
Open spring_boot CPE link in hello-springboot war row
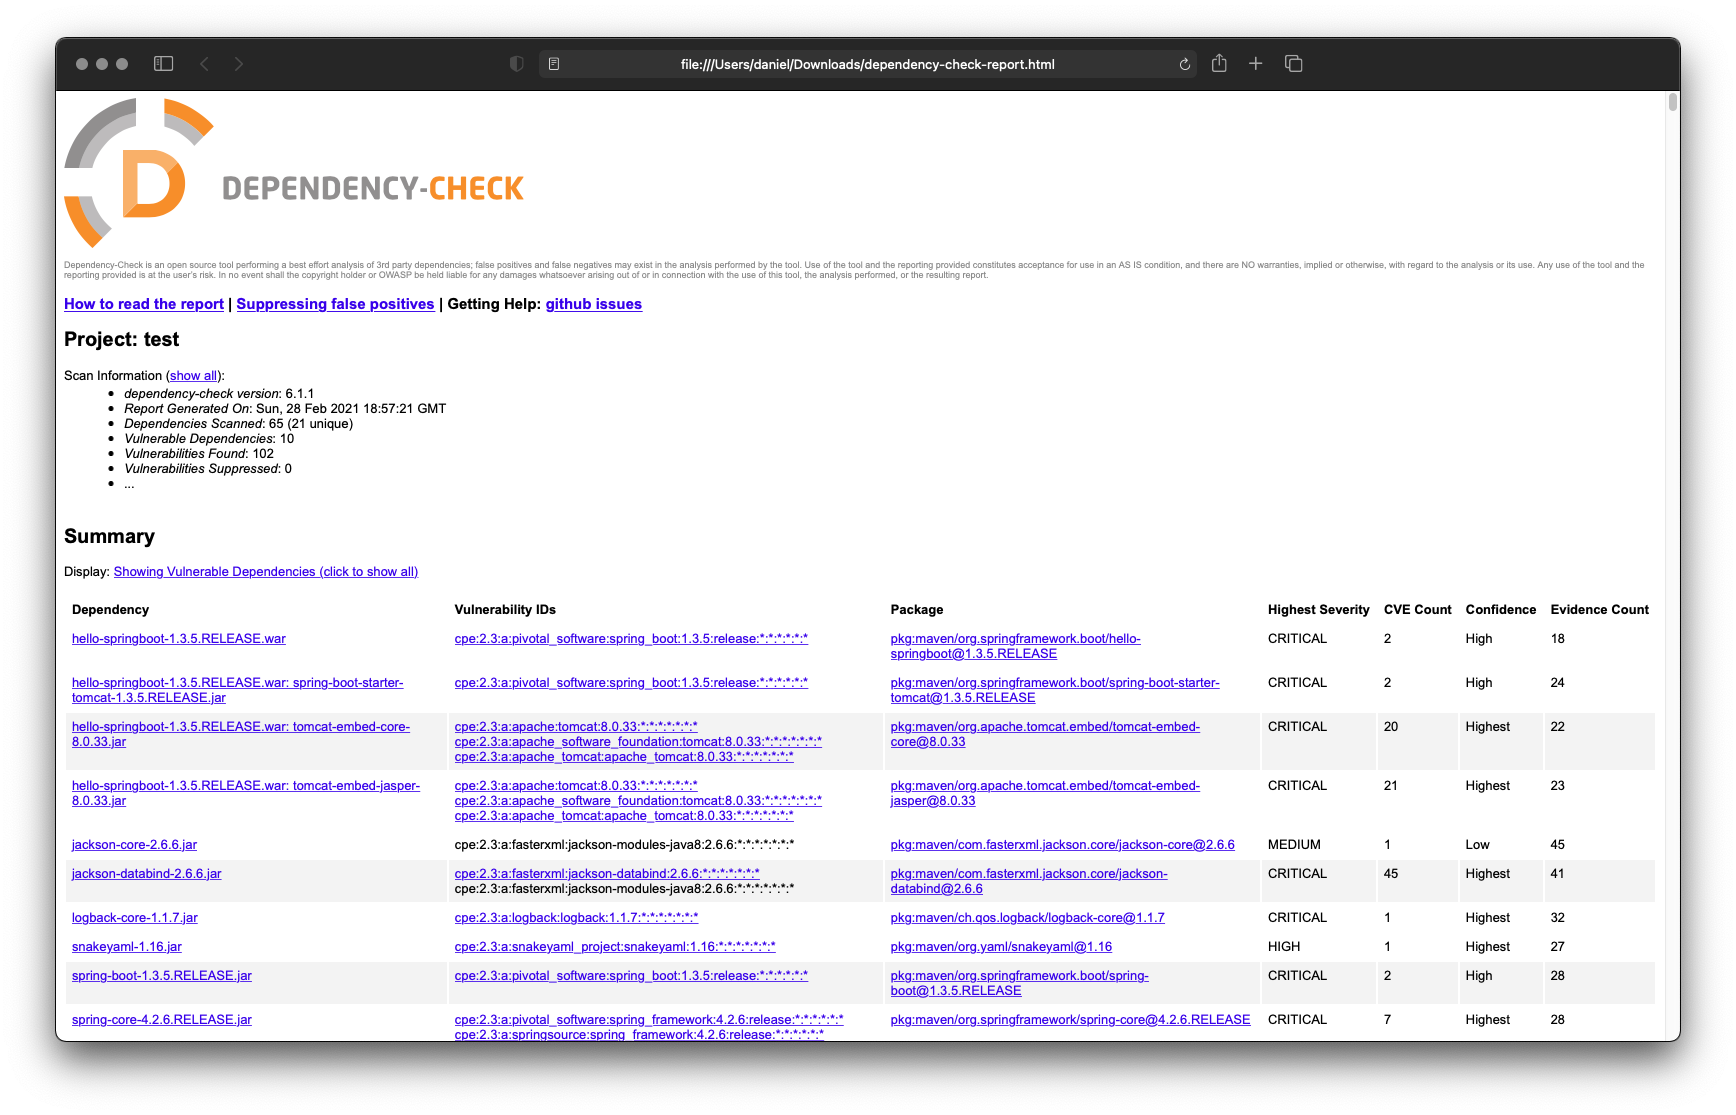[x=631, y=639]
